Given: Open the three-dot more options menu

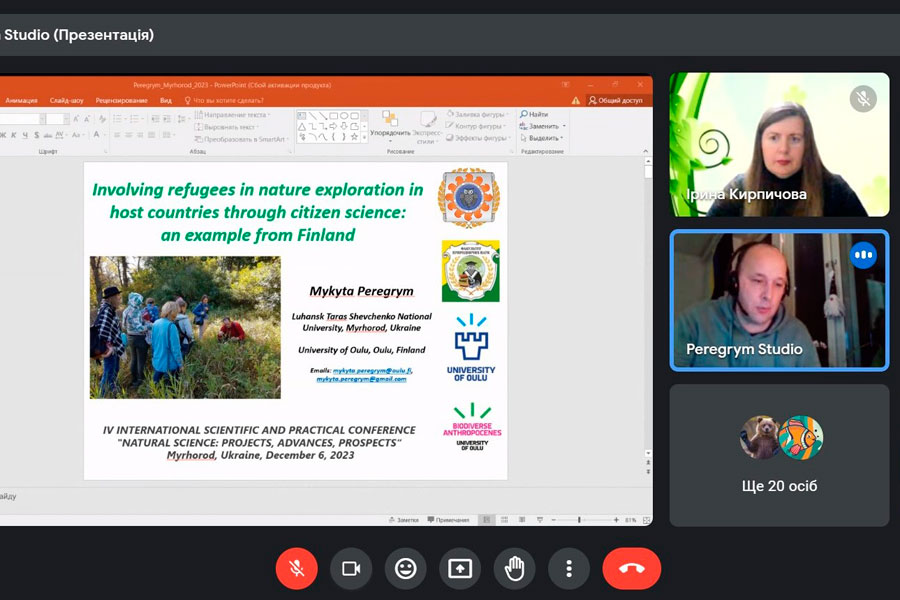Looking at the screenshot, I should pyautogui.click(x=569, y=569).
